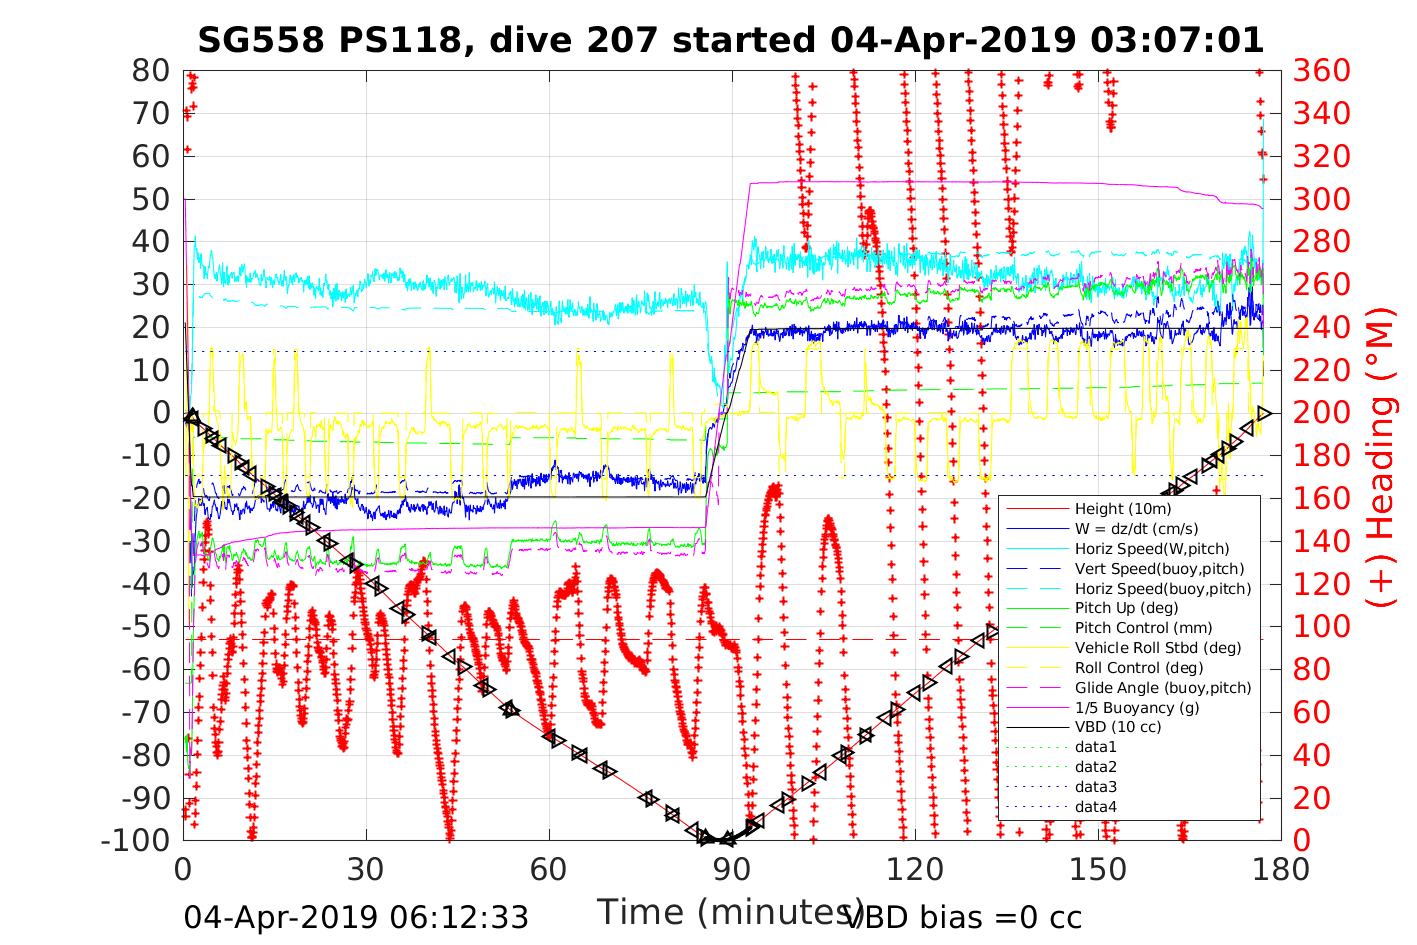
Task: Click the 90 tick label on the time axis
Action: 731,870
